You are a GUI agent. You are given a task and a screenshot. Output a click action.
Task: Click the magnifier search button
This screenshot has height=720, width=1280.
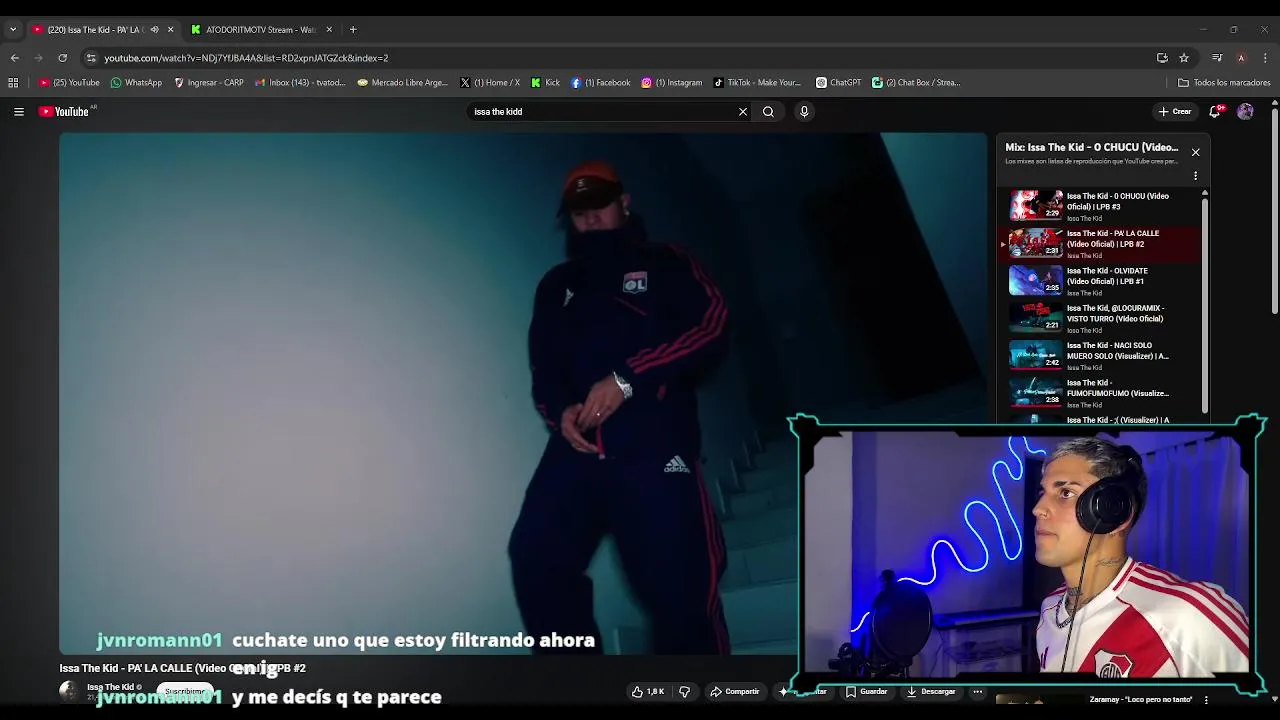pyautogui.click(x=768, y=112)
